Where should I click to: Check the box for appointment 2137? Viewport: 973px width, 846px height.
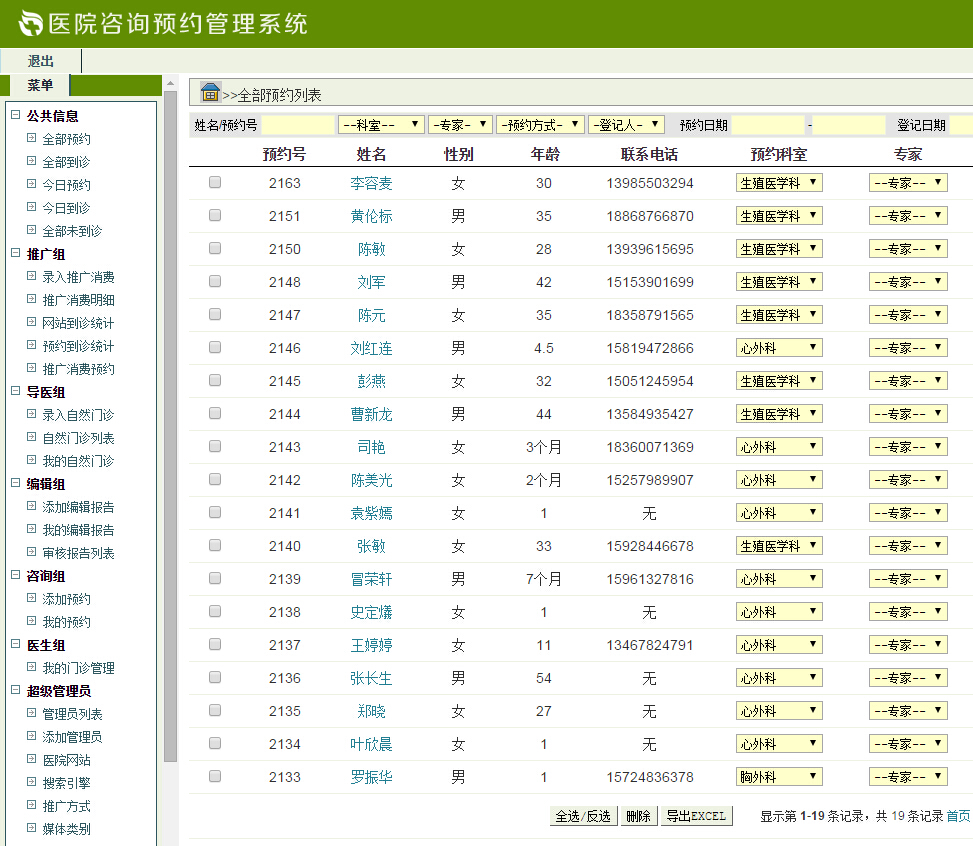click(215, 644)
